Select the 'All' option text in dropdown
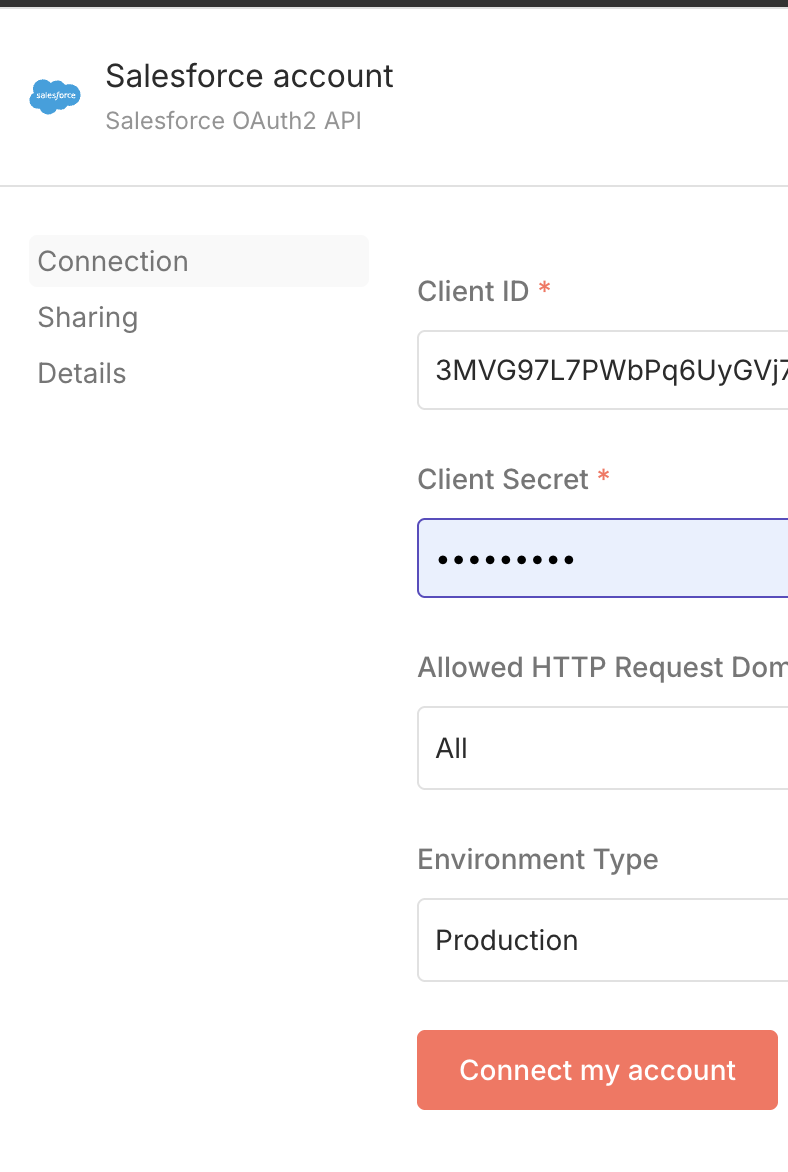Image resolution: width=788 pixels, height=1172 pixels. tap(452, 748)
